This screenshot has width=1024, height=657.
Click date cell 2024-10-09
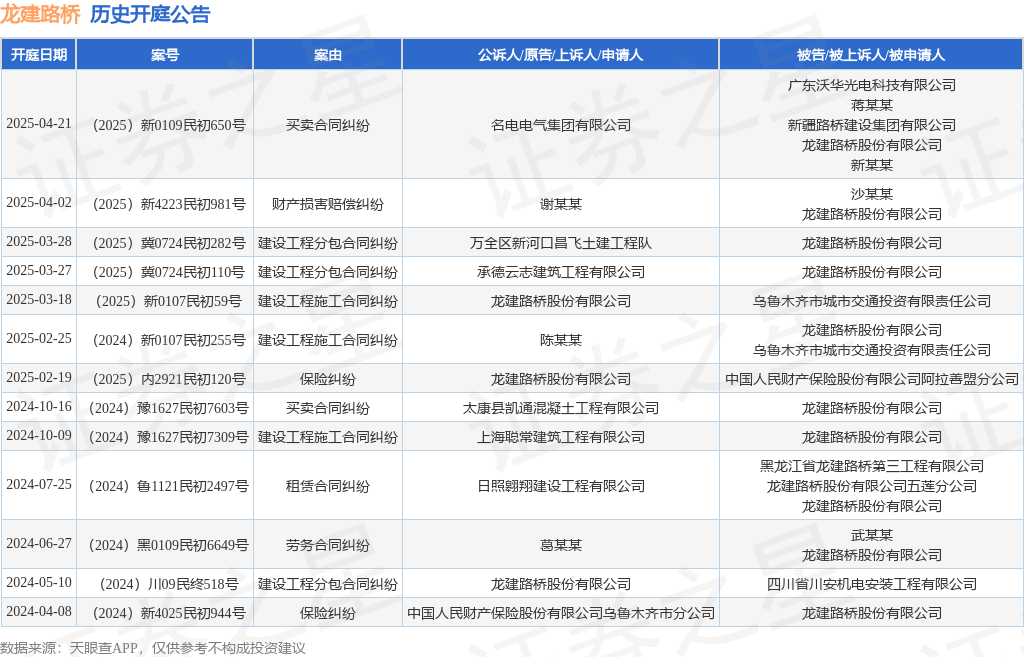pyautogui.click(x=39, y=436)
